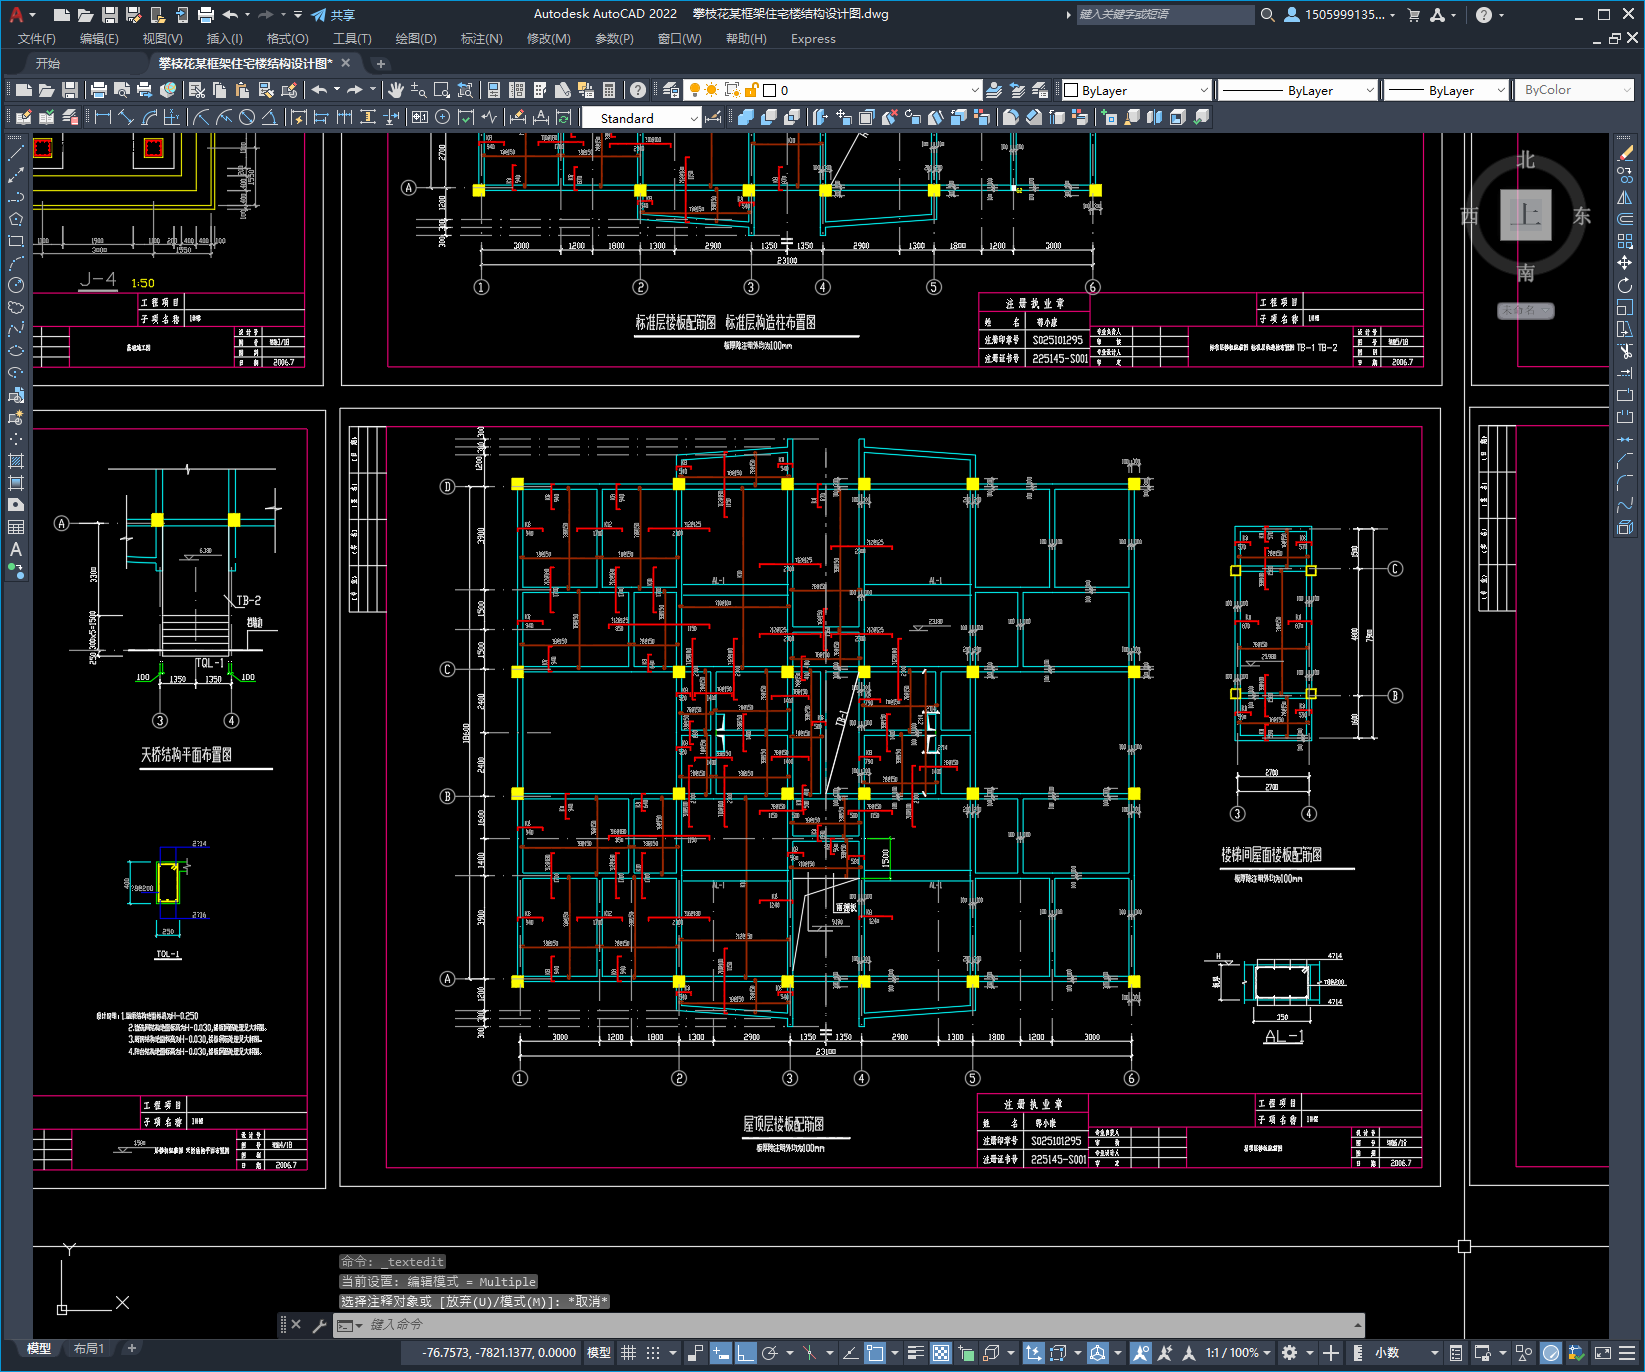
Task: Click the QuickCalc calculator icon
Action: tap(609, 90)
